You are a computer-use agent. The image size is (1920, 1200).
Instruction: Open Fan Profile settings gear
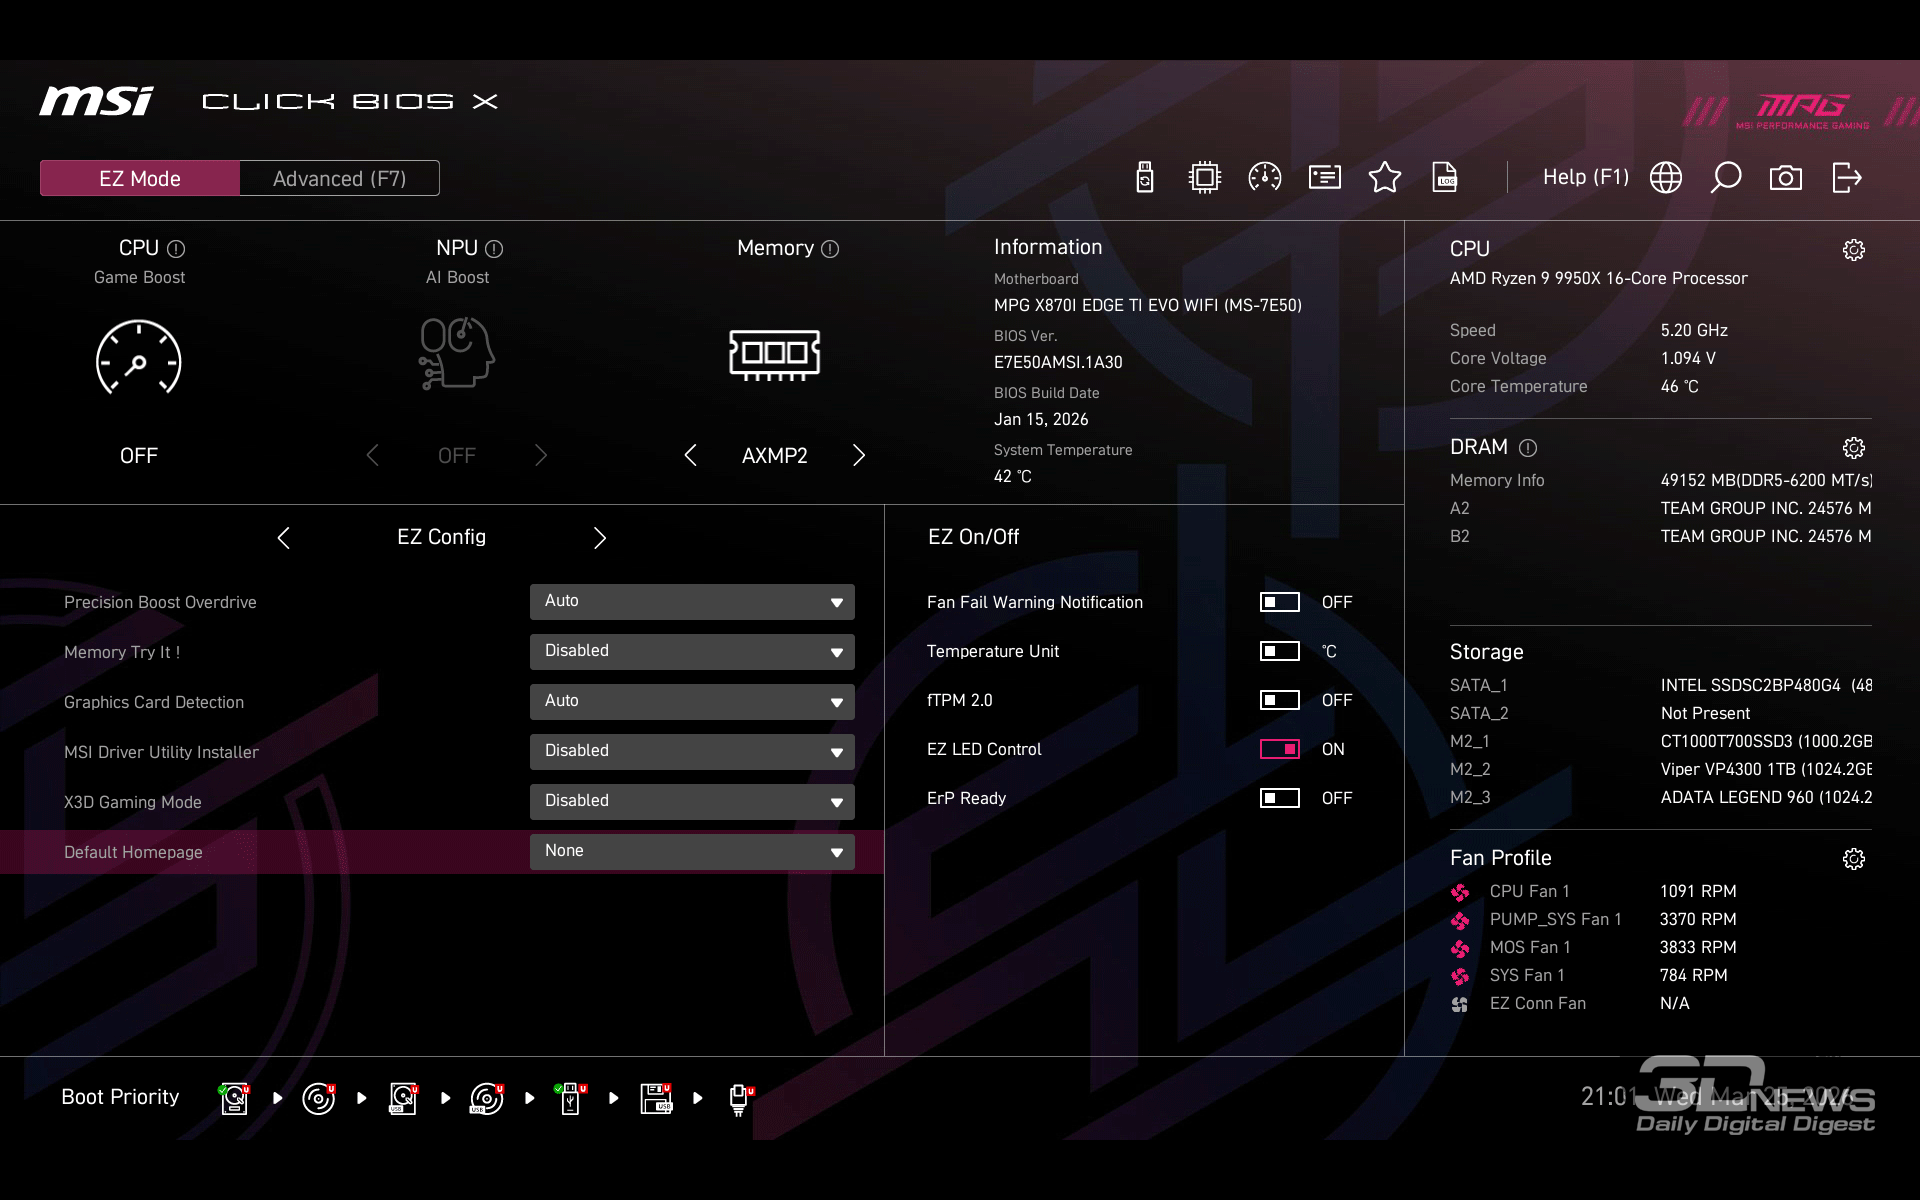1853,859
